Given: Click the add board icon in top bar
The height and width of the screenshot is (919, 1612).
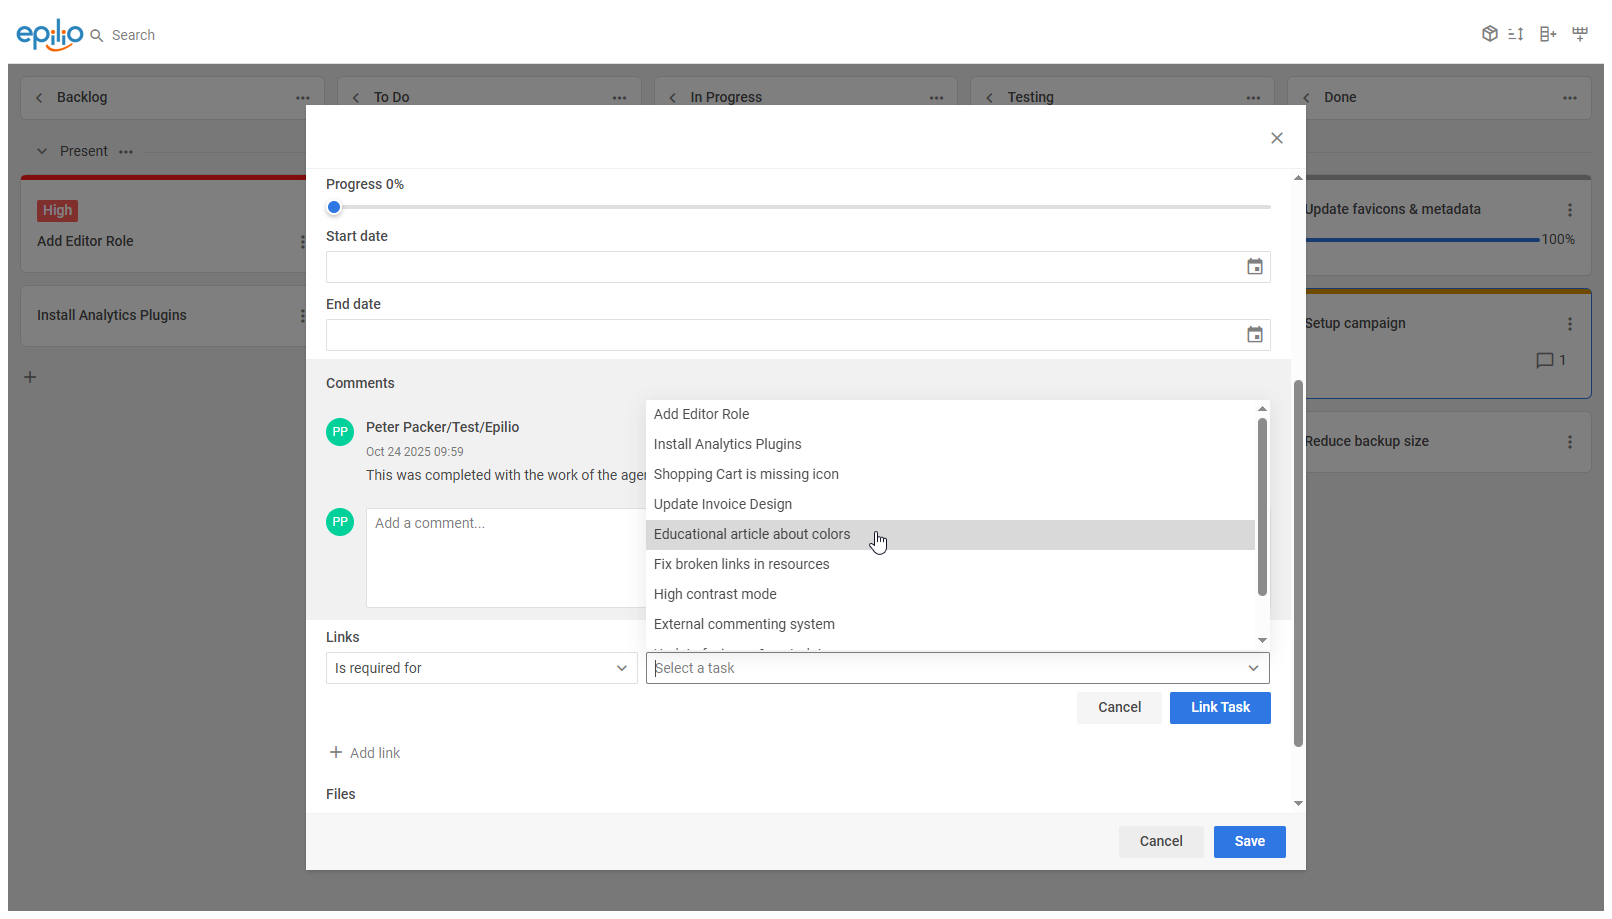Looking at the screenshot, I should [x=1580, y=33].
